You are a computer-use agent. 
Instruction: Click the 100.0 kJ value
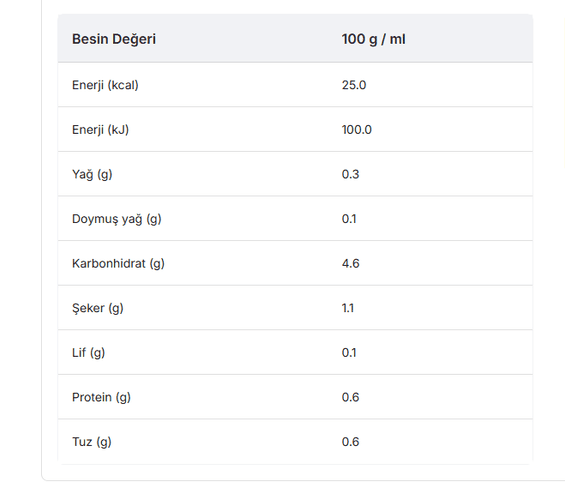click(x=357, y=130)
